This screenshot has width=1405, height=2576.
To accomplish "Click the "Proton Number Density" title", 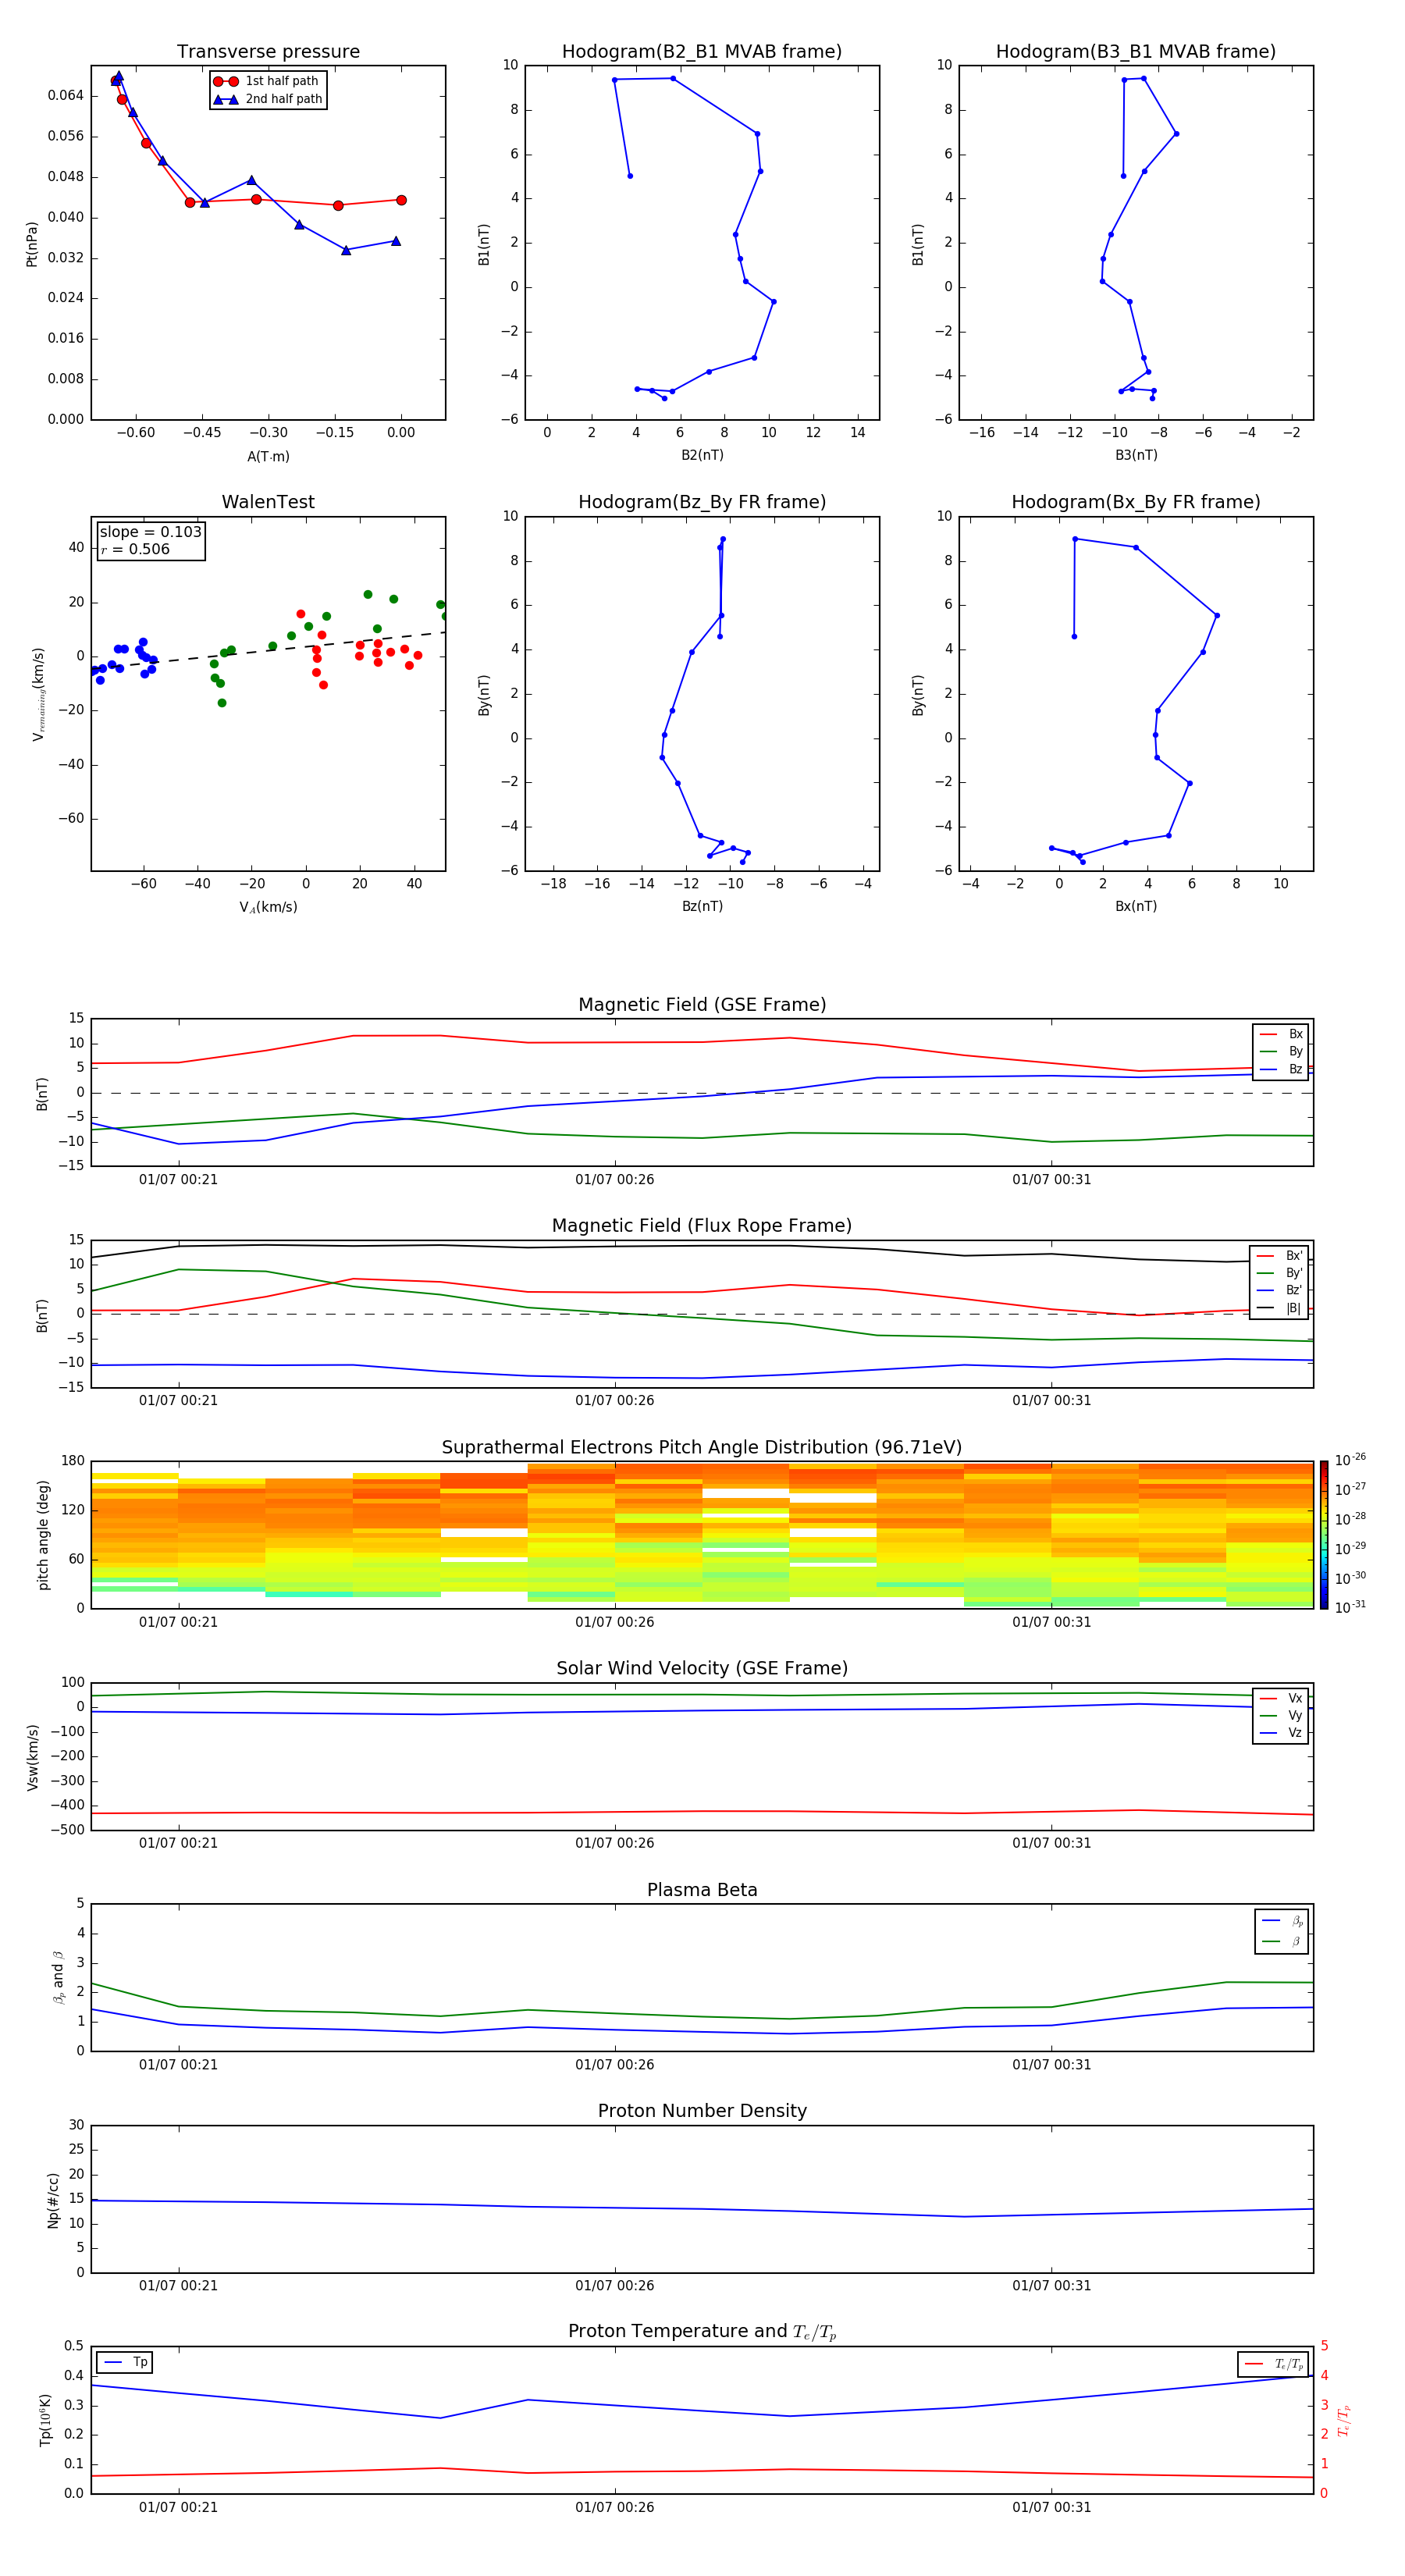I will click(702, 2111).
